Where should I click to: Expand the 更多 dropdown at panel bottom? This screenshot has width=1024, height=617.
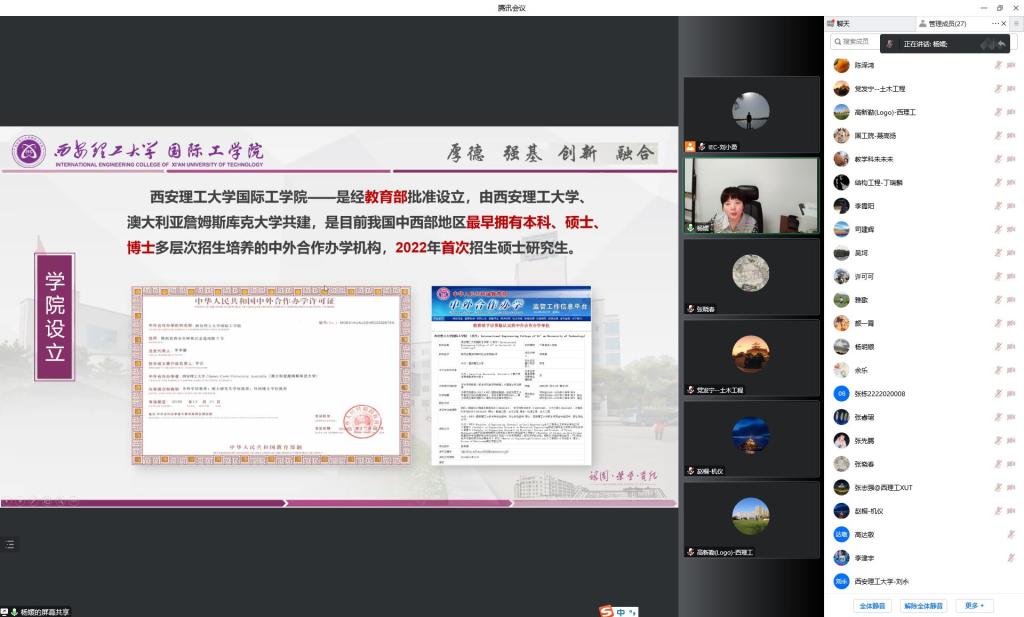click(974, 606)
